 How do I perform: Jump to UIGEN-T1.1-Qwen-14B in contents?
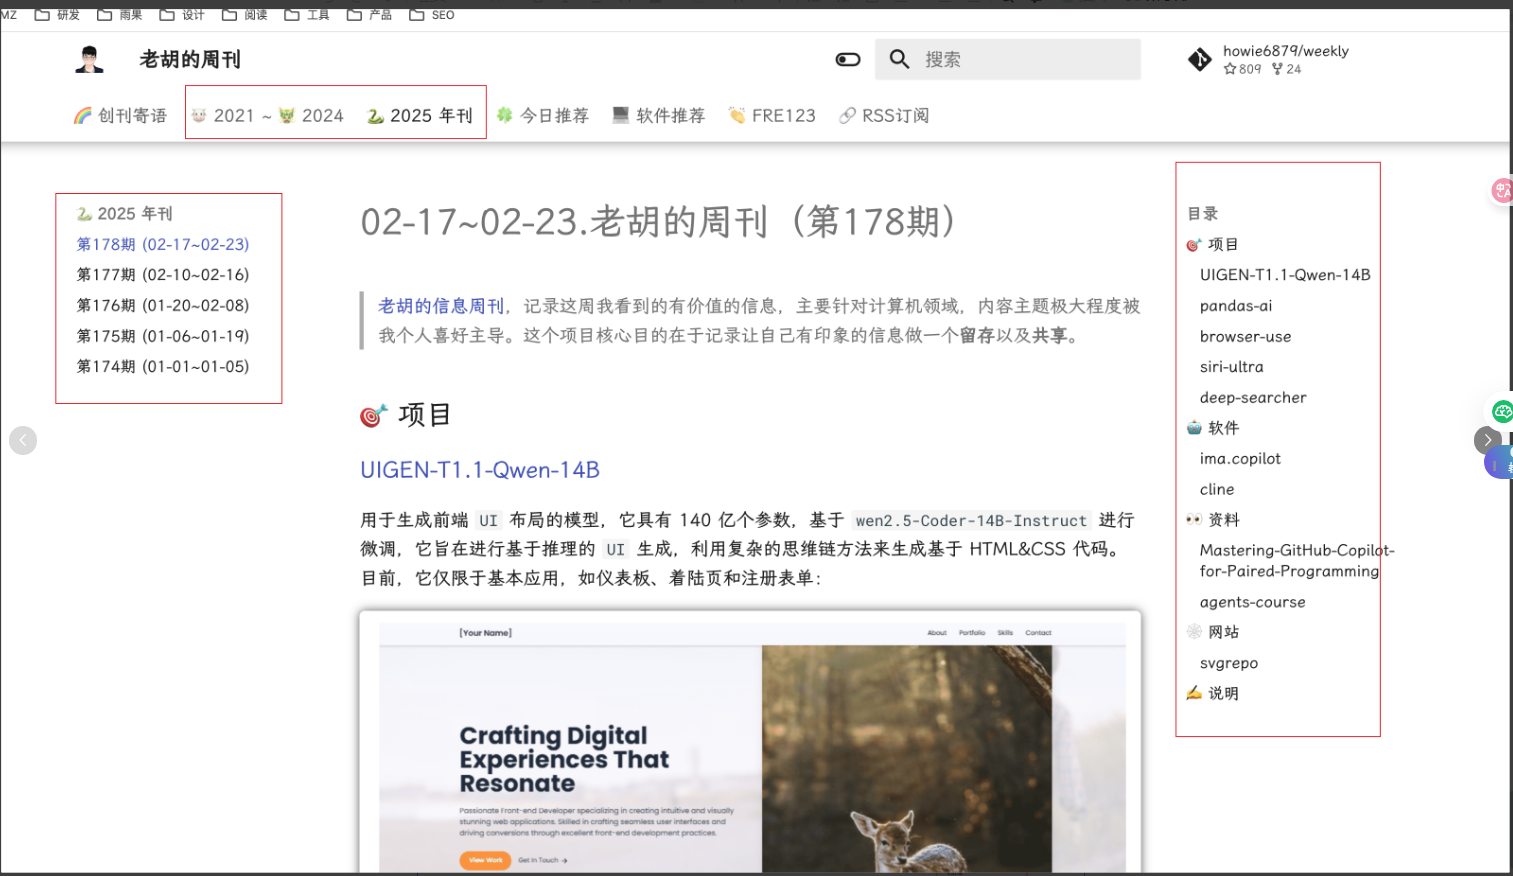click(1285, 275)
